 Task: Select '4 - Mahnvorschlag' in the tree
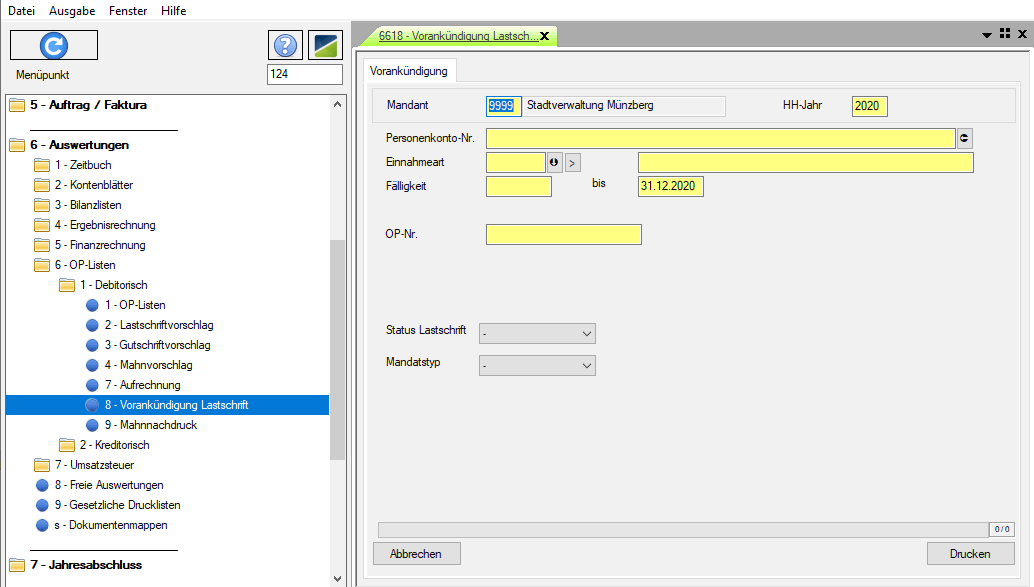[x=148, y=365]
